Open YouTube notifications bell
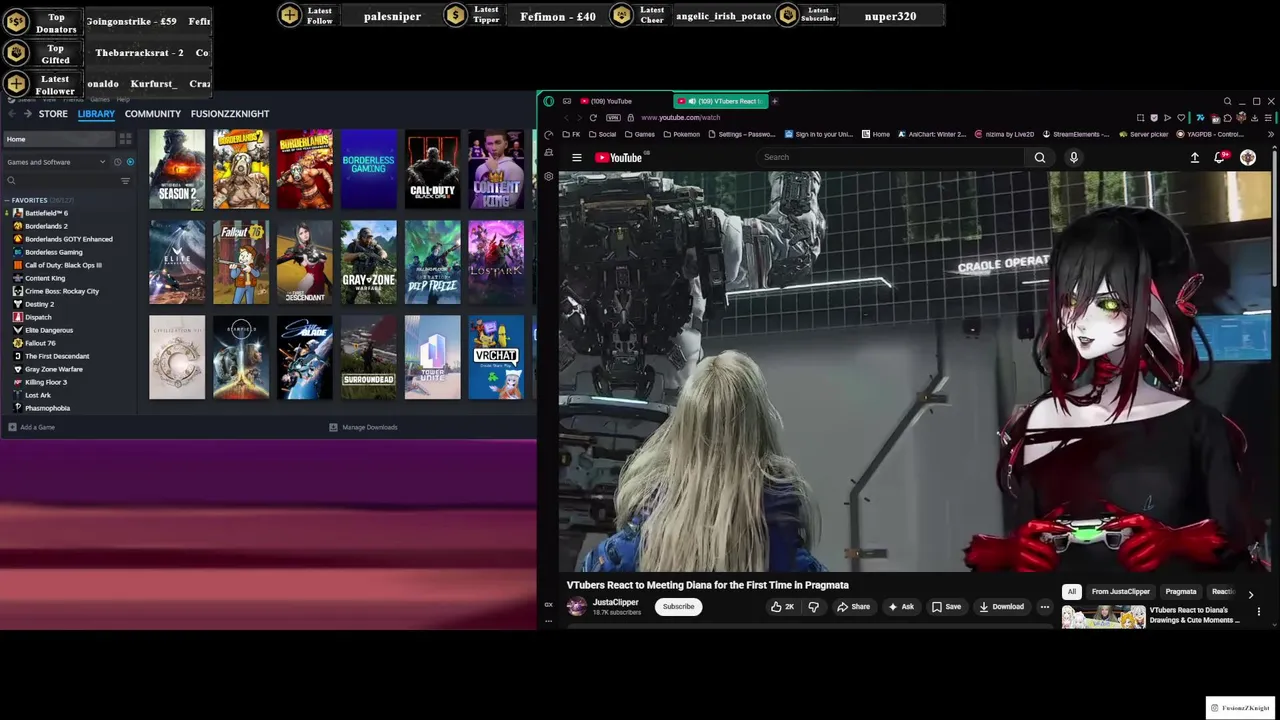1280x720 pixels. [1220, 157]
